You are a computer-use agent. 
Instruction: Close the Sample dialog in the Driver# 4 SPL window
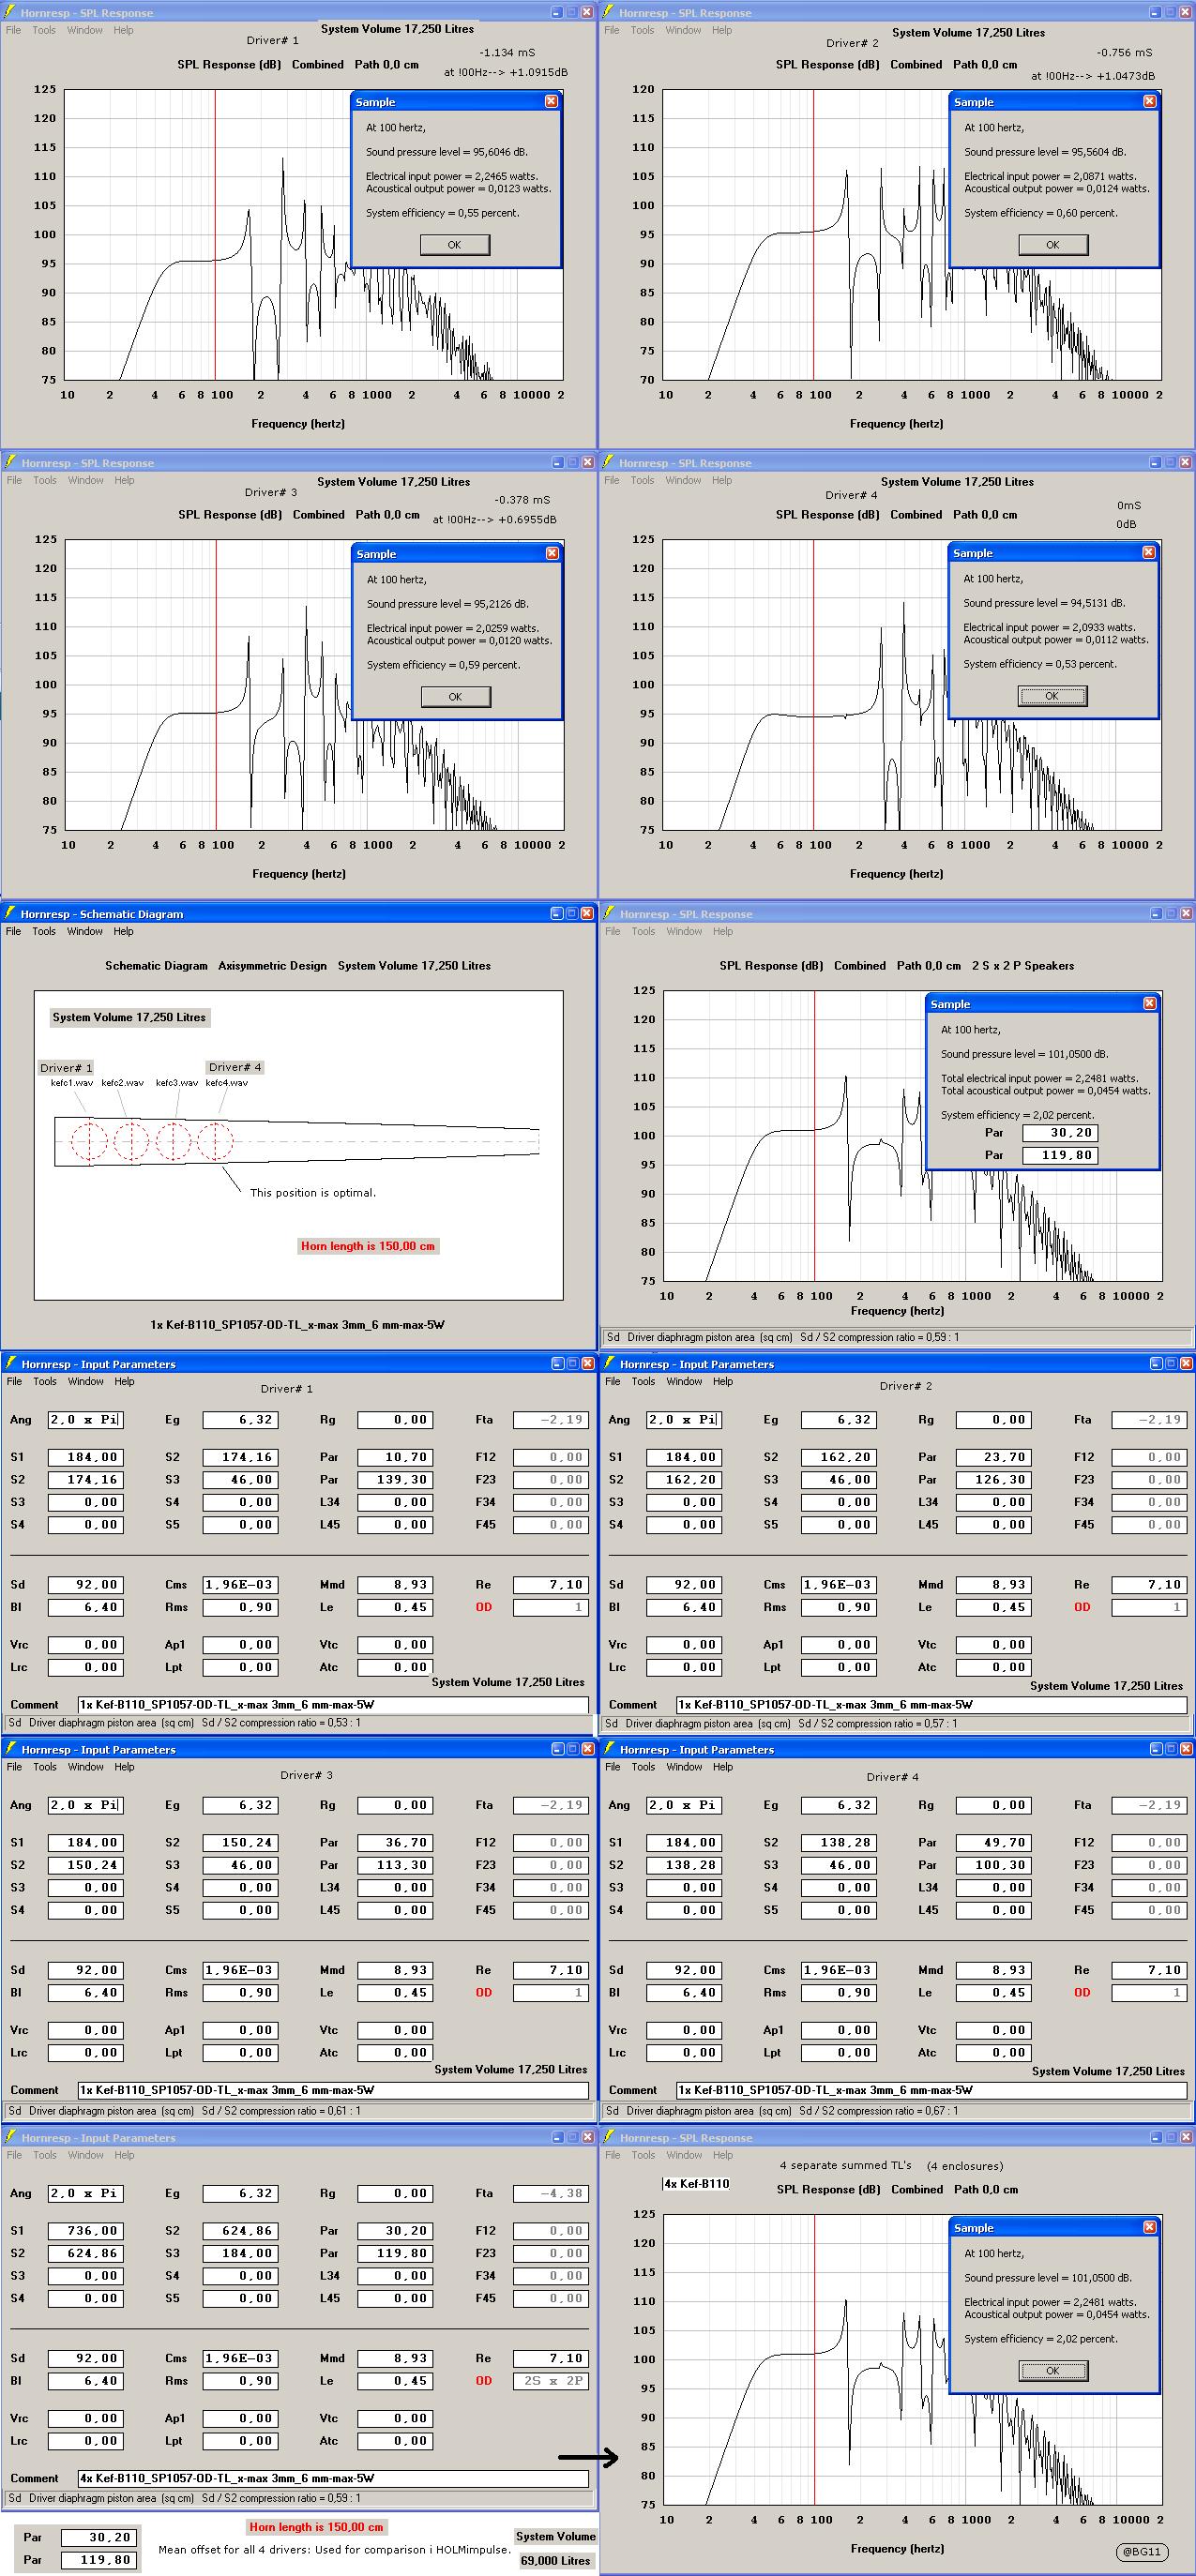1148,553
